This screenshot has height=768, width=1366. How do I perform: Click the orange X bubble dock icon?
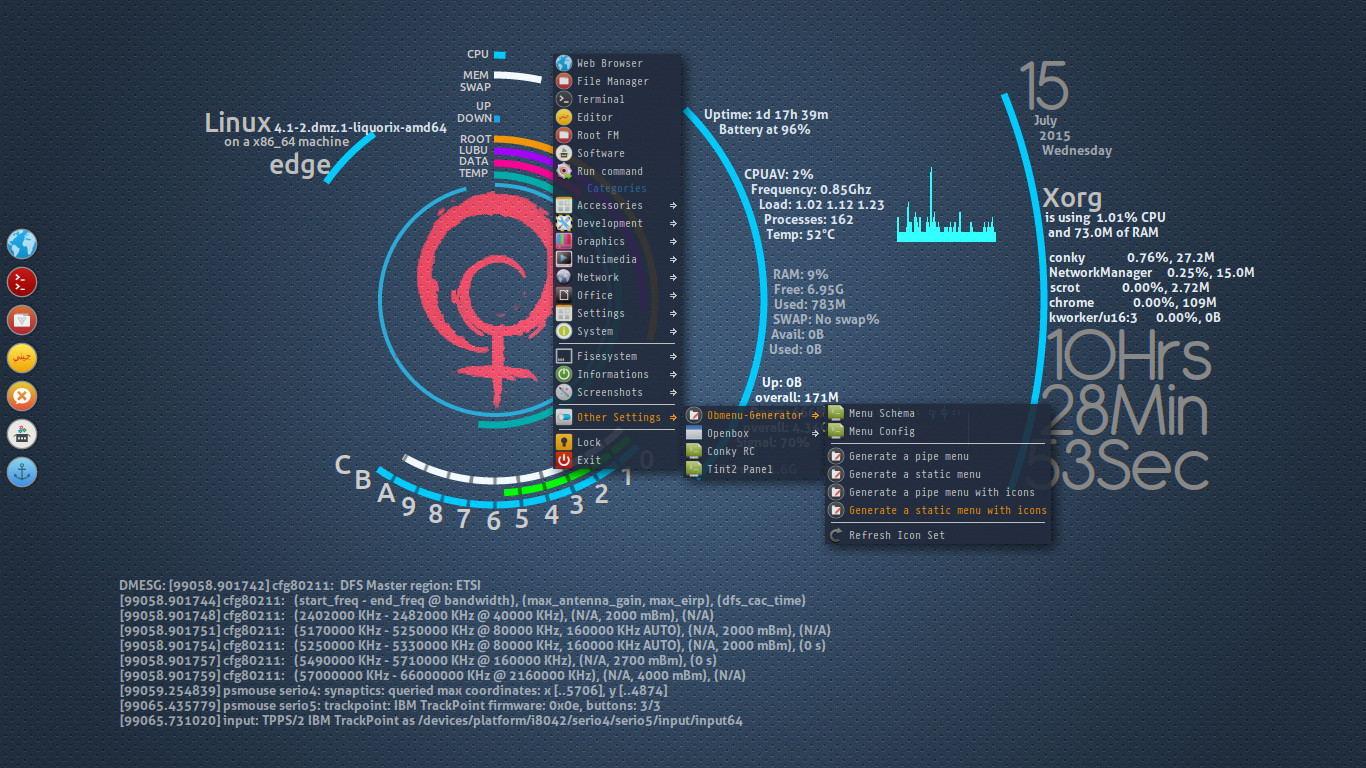[x=22, y=396]
